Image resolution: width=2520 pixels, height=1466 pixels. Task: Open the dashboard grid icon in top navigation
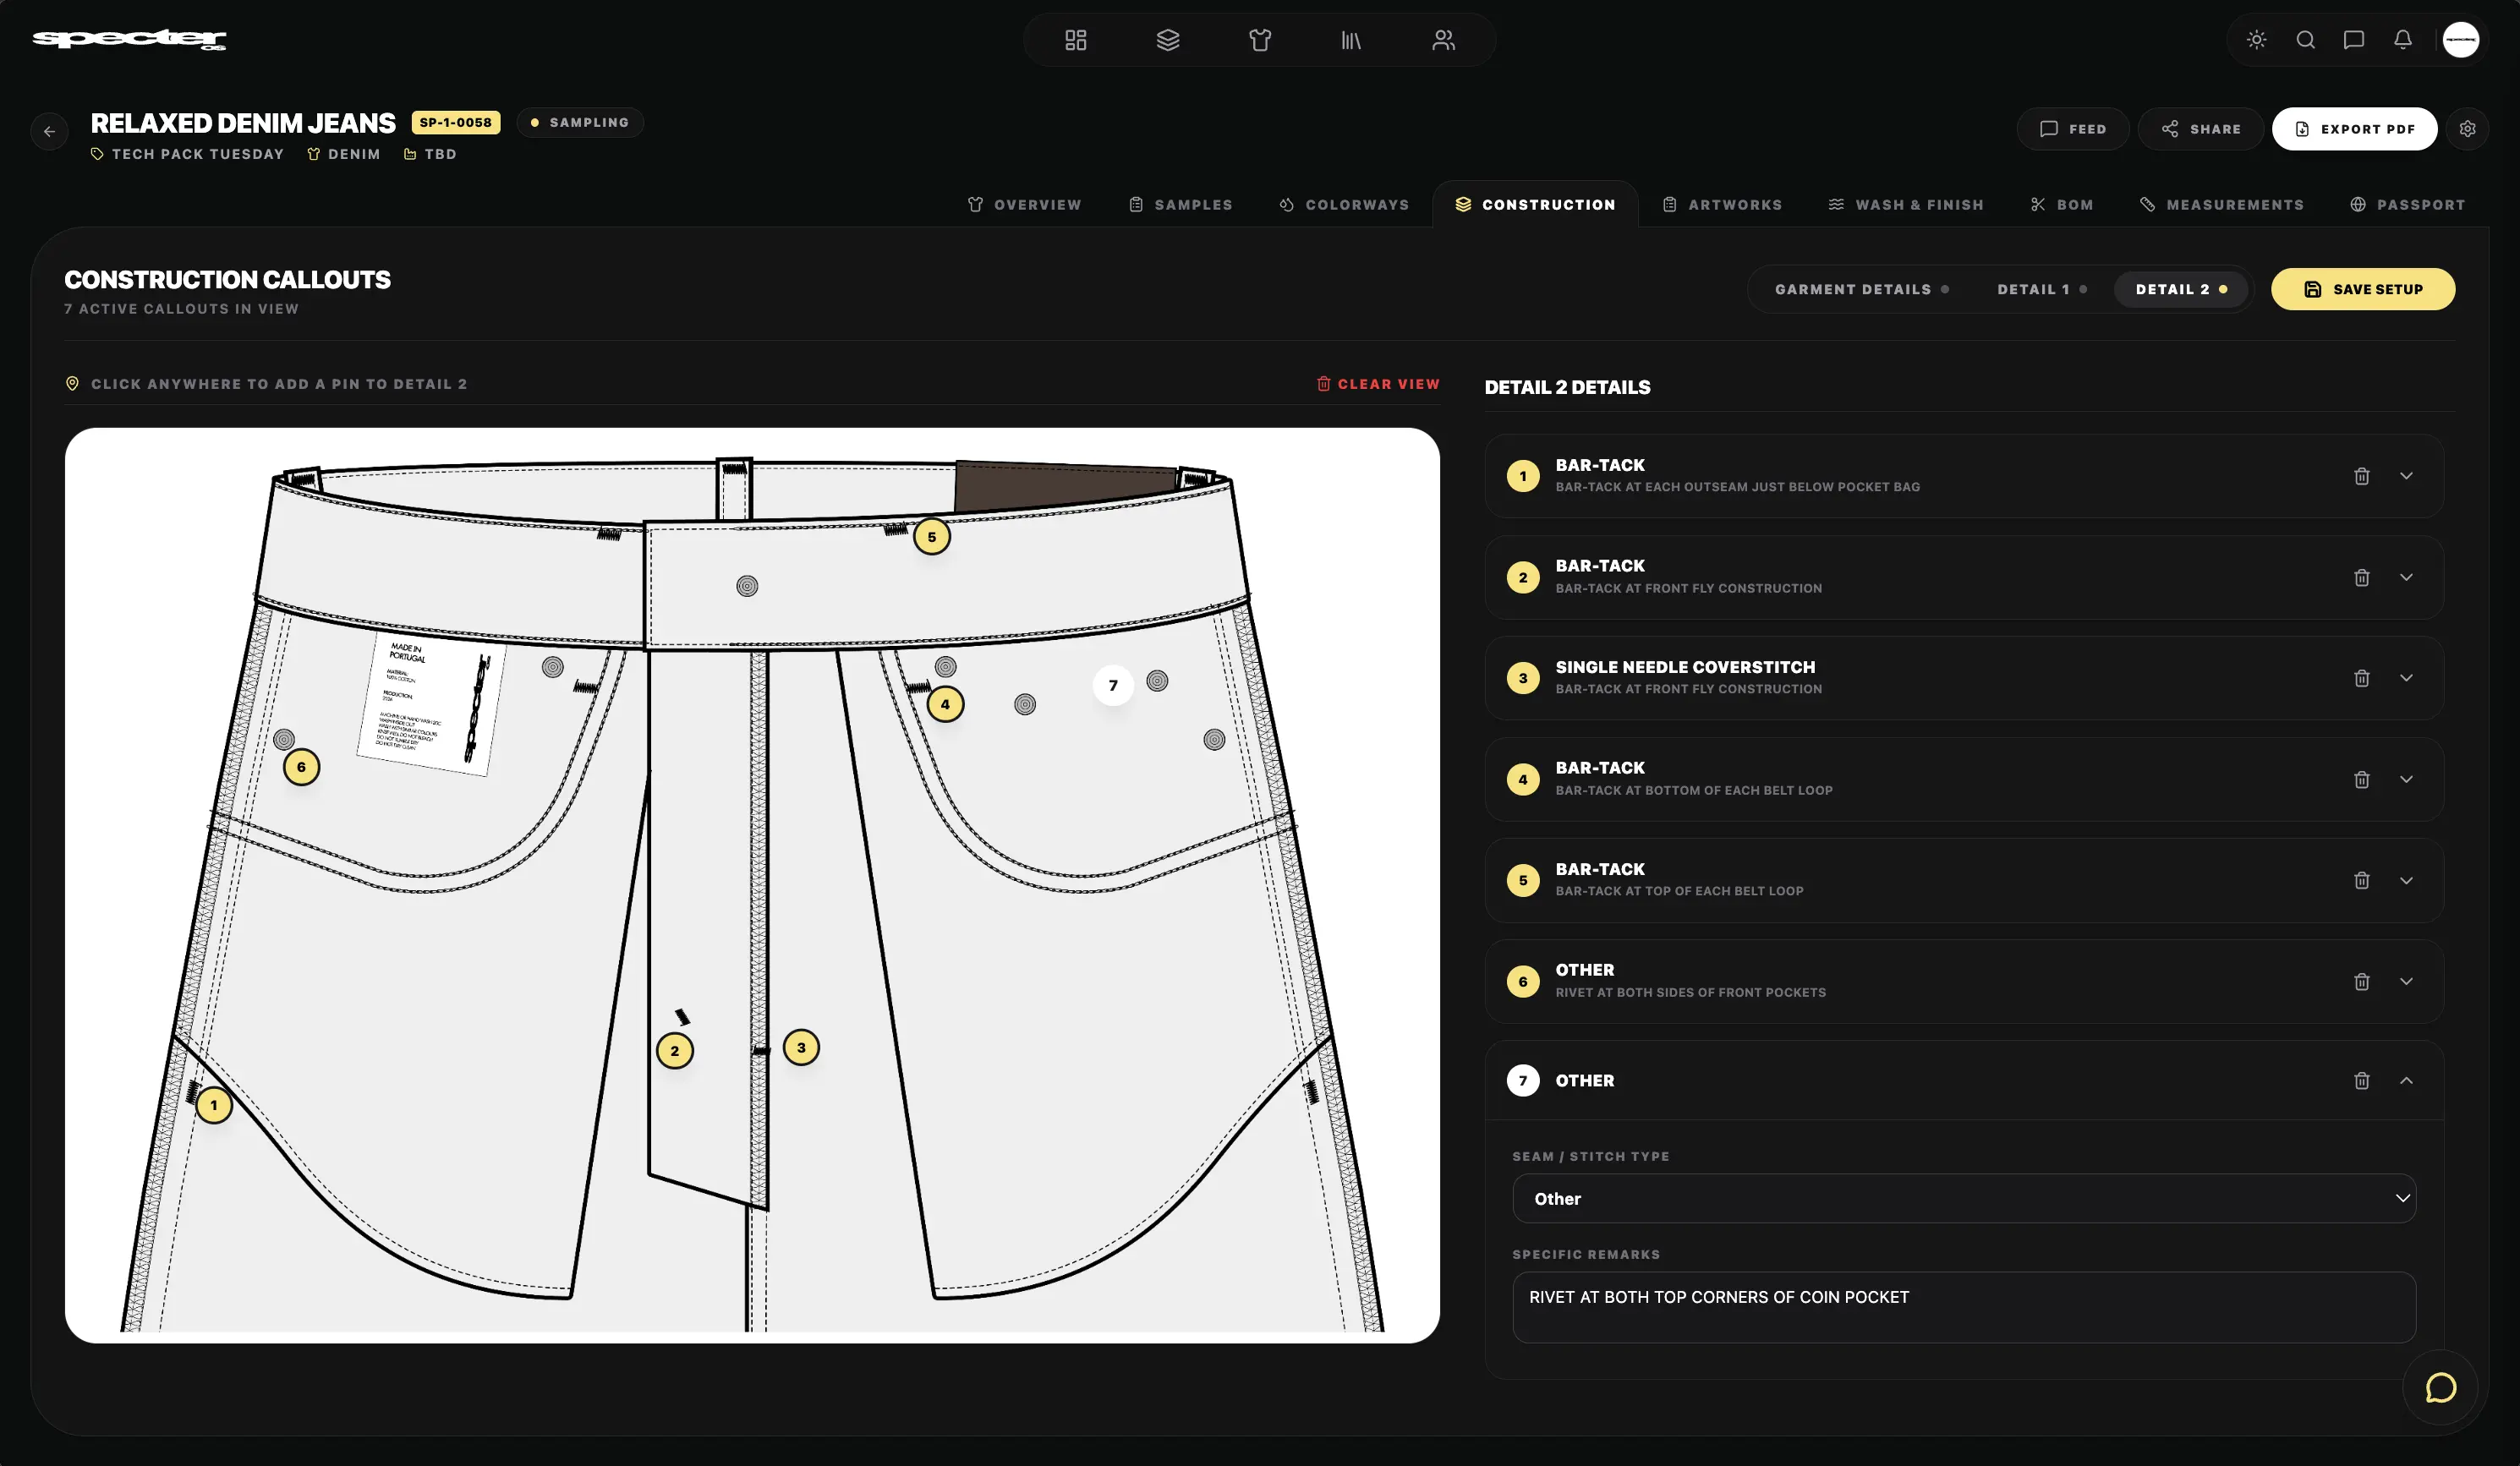tap(1075, 40)
